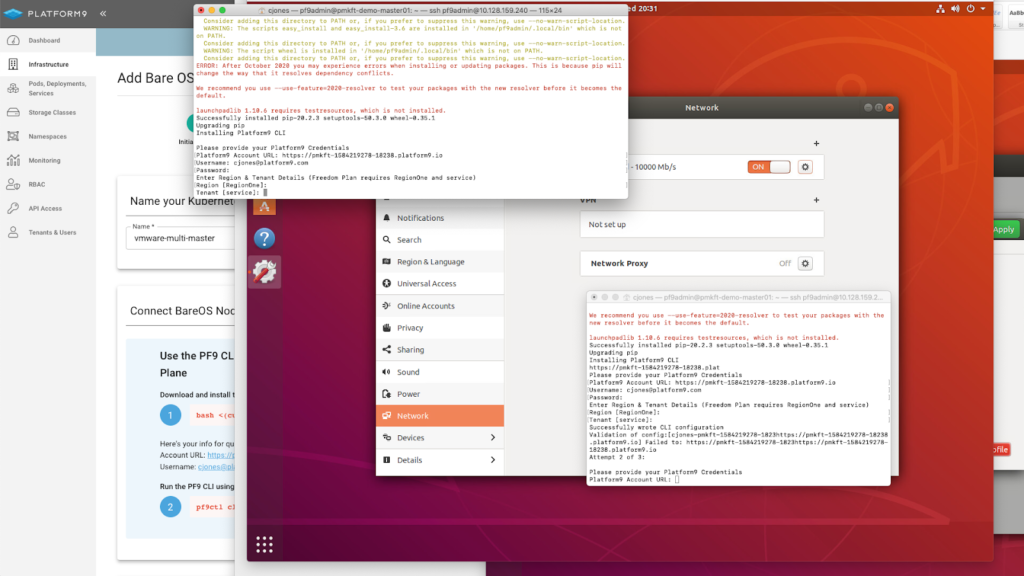Click the Pods, Deployments, Services icon
The image size is (1024, 576).
pos(15,88)
